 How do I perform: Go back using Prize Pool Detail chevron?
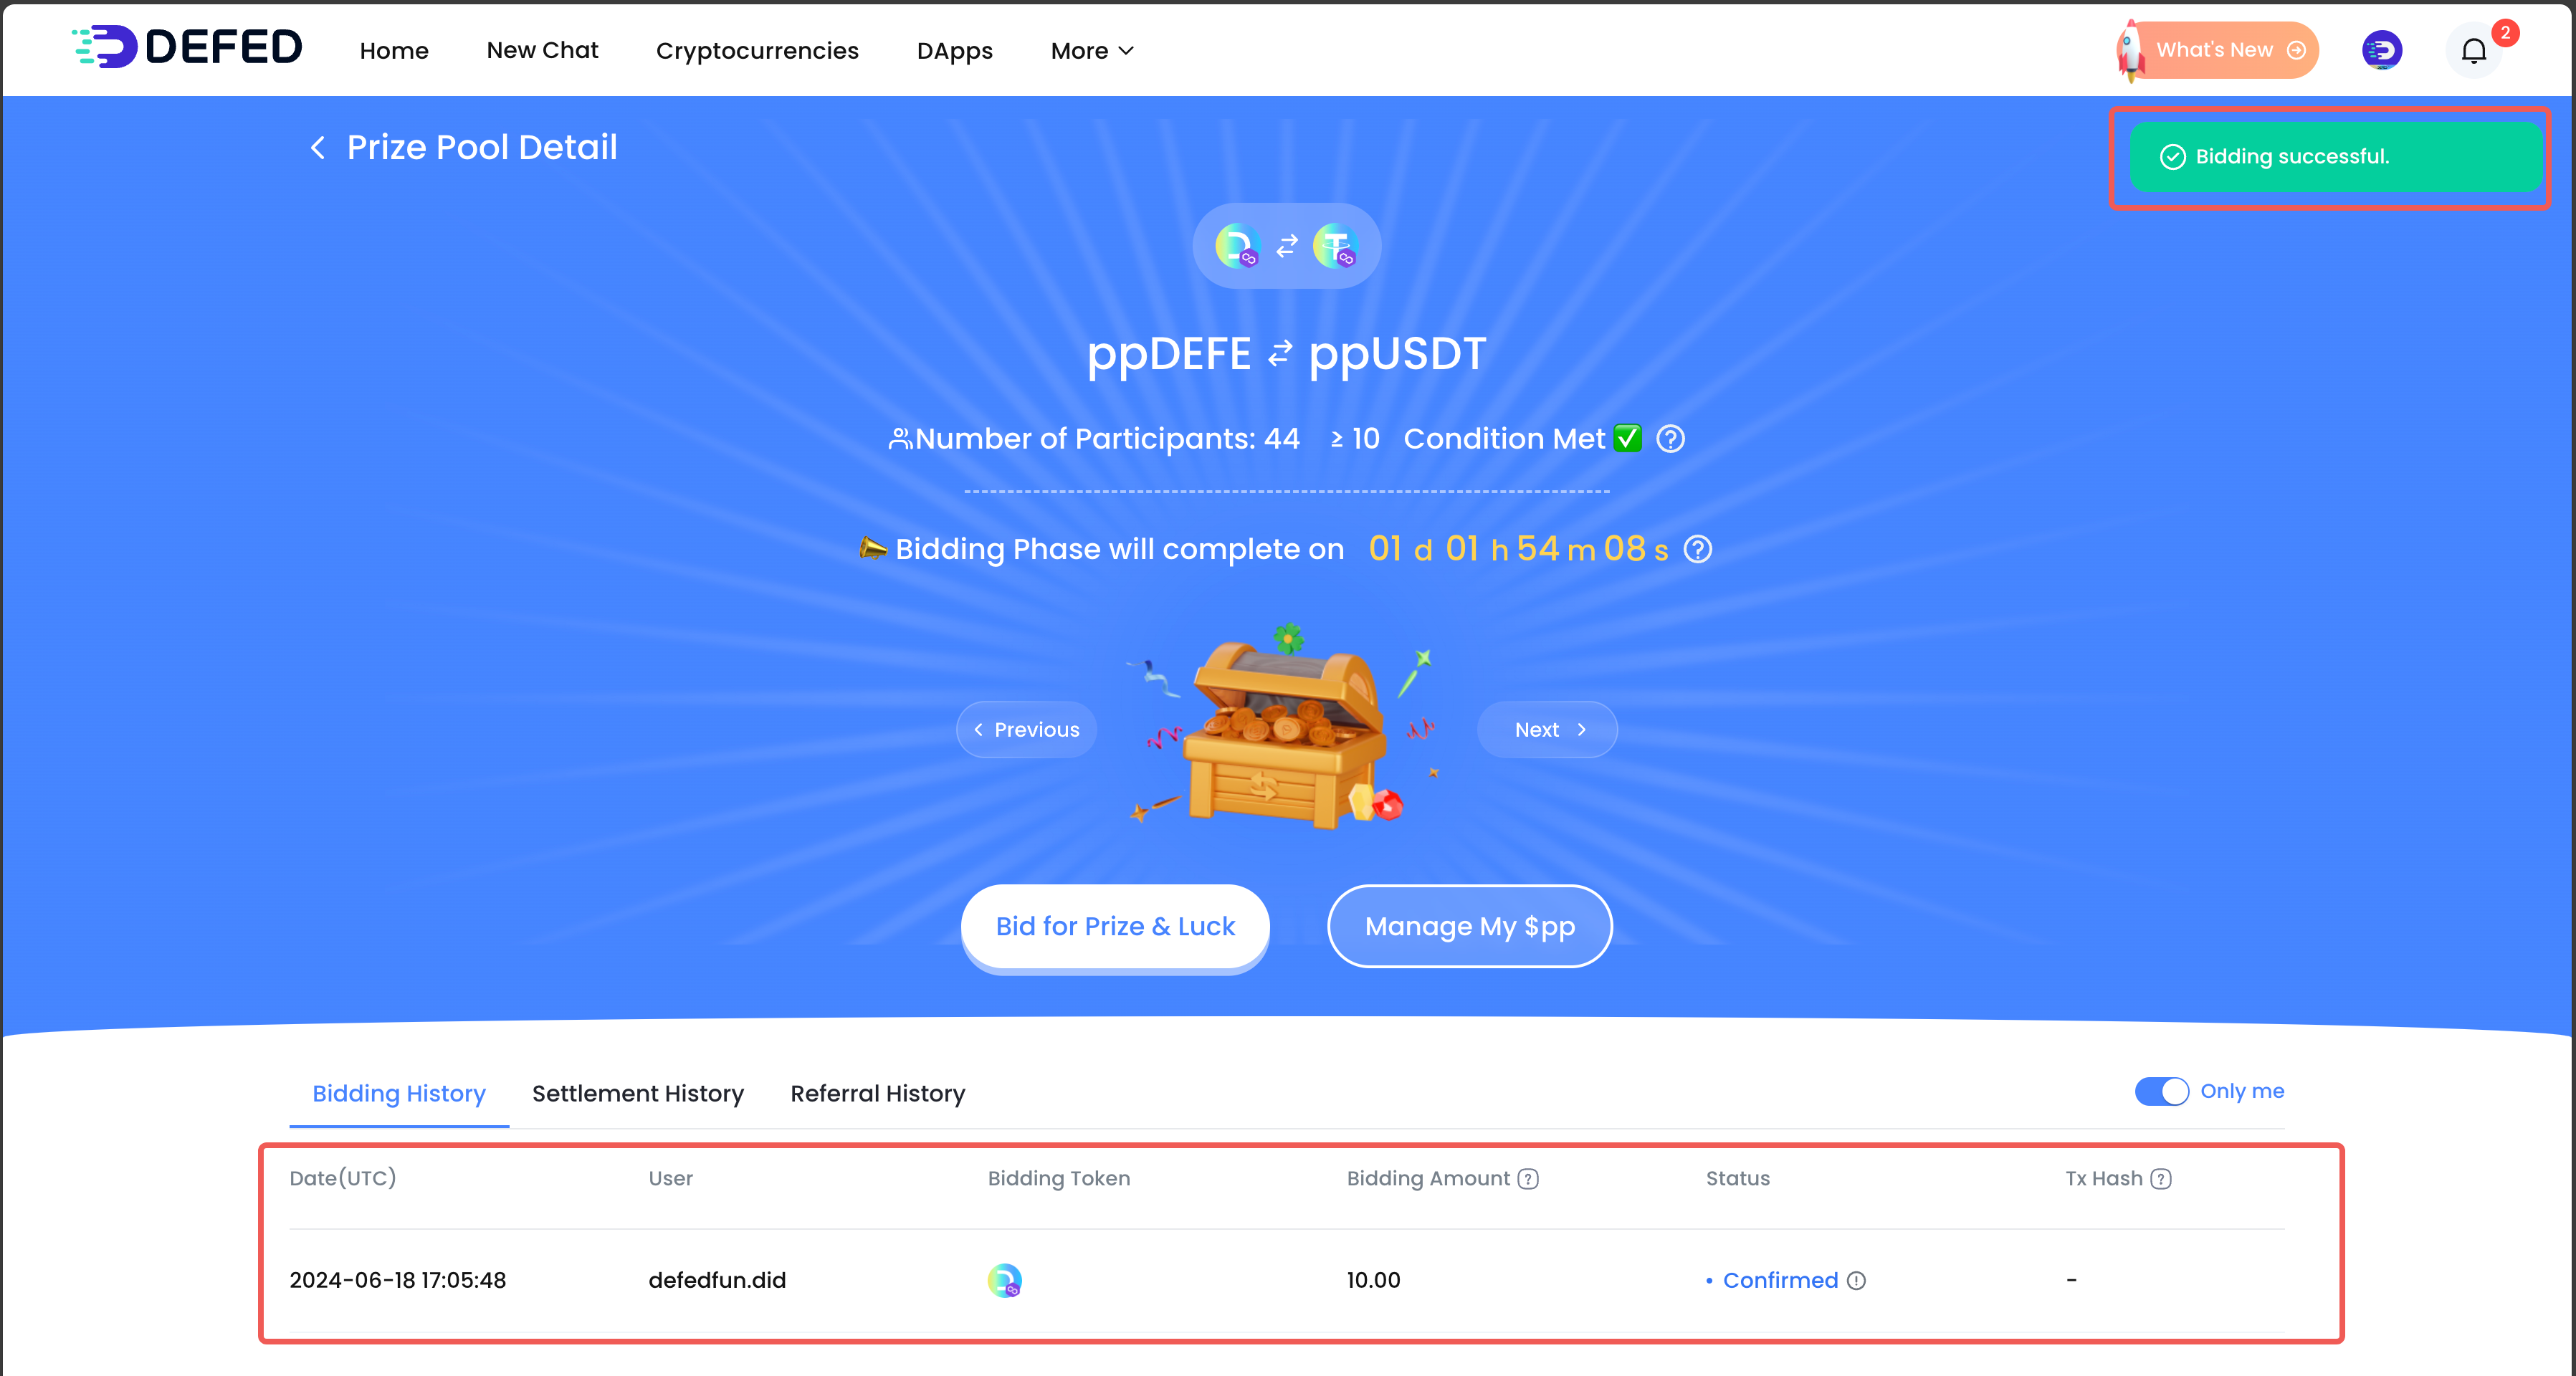tap(318, 148)
